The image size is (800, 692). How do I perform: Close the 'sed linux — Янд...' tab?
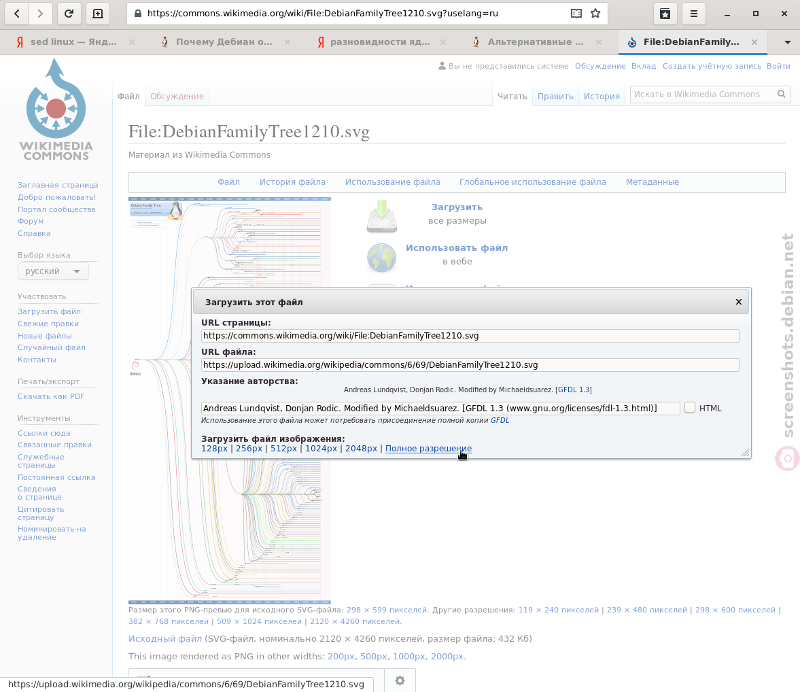click(132, 42)
